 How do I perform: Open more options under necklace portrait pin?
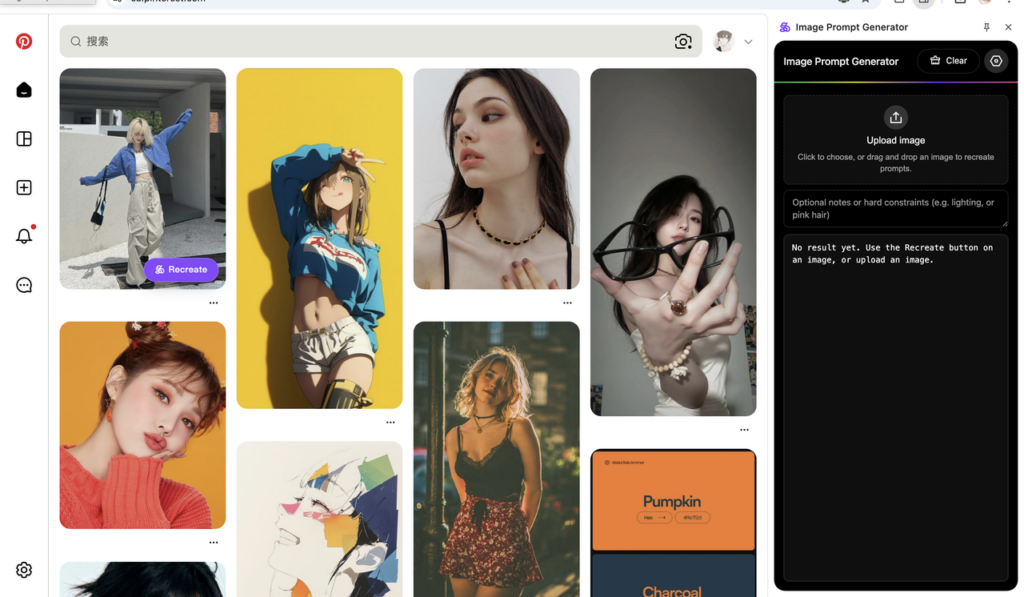coord(568,303)
